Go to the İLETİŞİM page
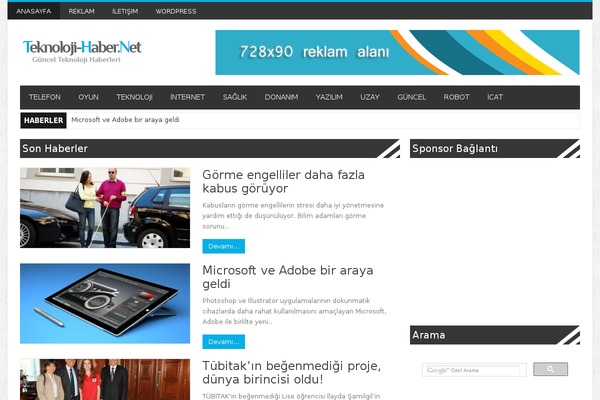Image resolution: width=600 pixels, height=400 pixels. 125,11
